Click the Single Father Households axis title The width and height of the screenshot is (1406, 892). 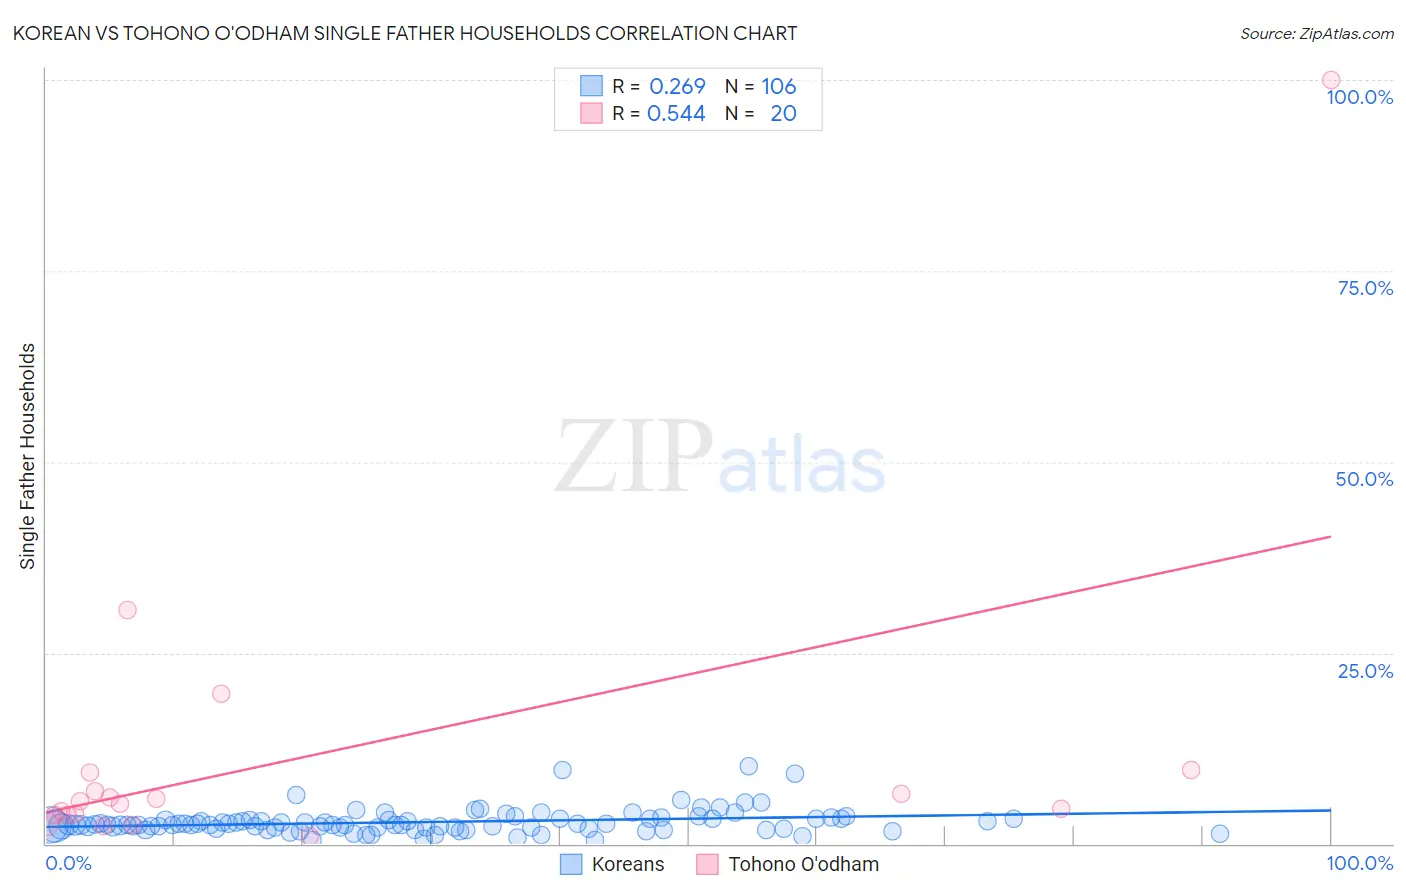[28, 456]
